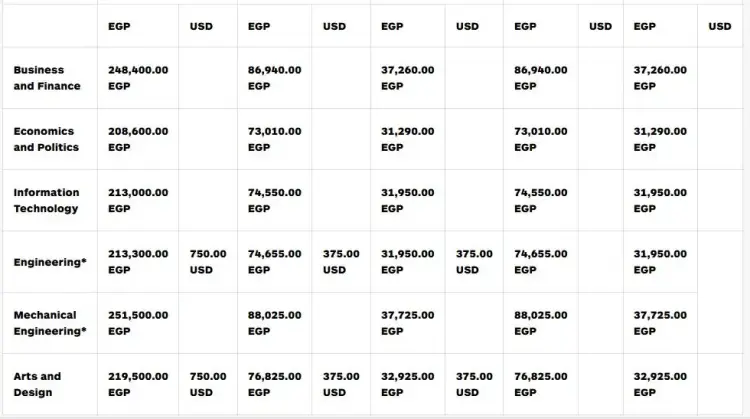The width and height of the screenshot is (750, 419).
Task: Click the 213,000.00 EGP cell
Action: tap(138, 200)
